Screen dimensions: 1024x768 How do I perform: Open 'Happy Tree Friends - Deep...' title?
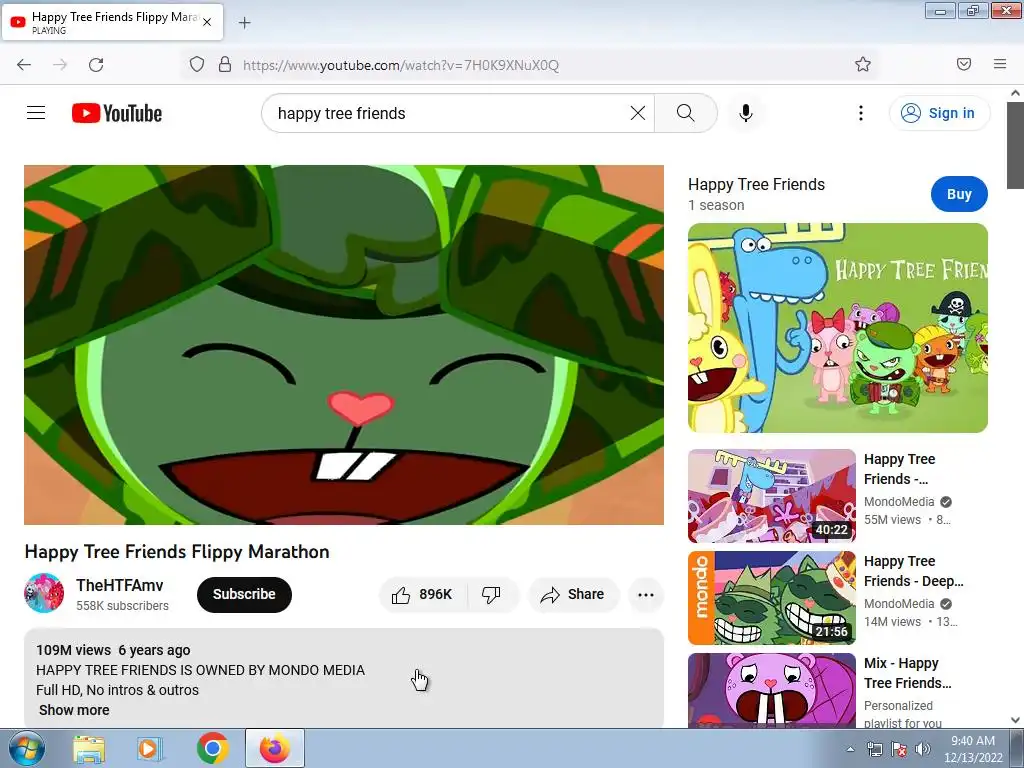click(914, 571)
